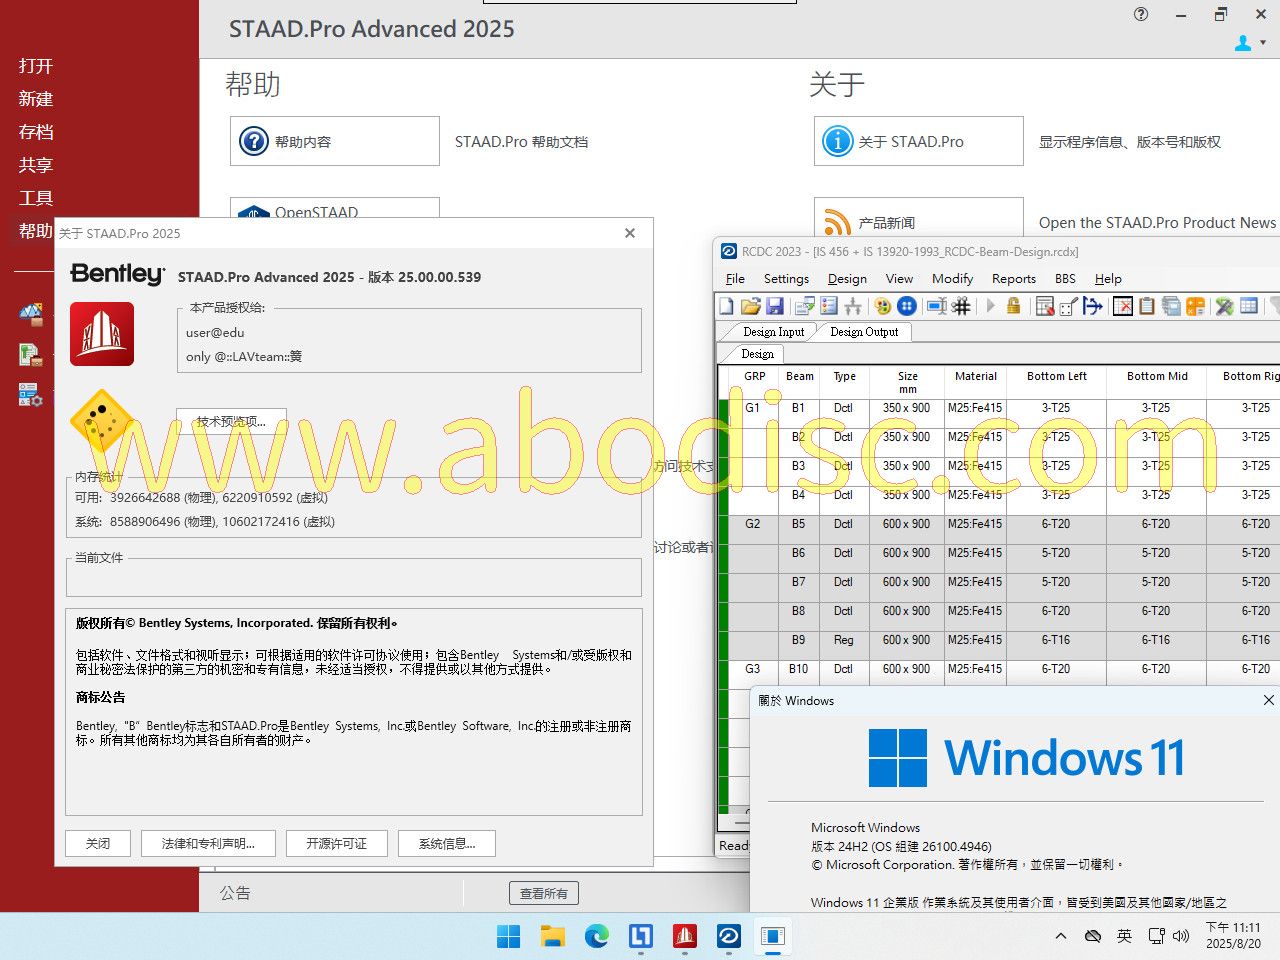Click the taskbar clock showing 下午 11:11
The width and height of the screenshot is (1280, 960).
(x=1233, y=935)
